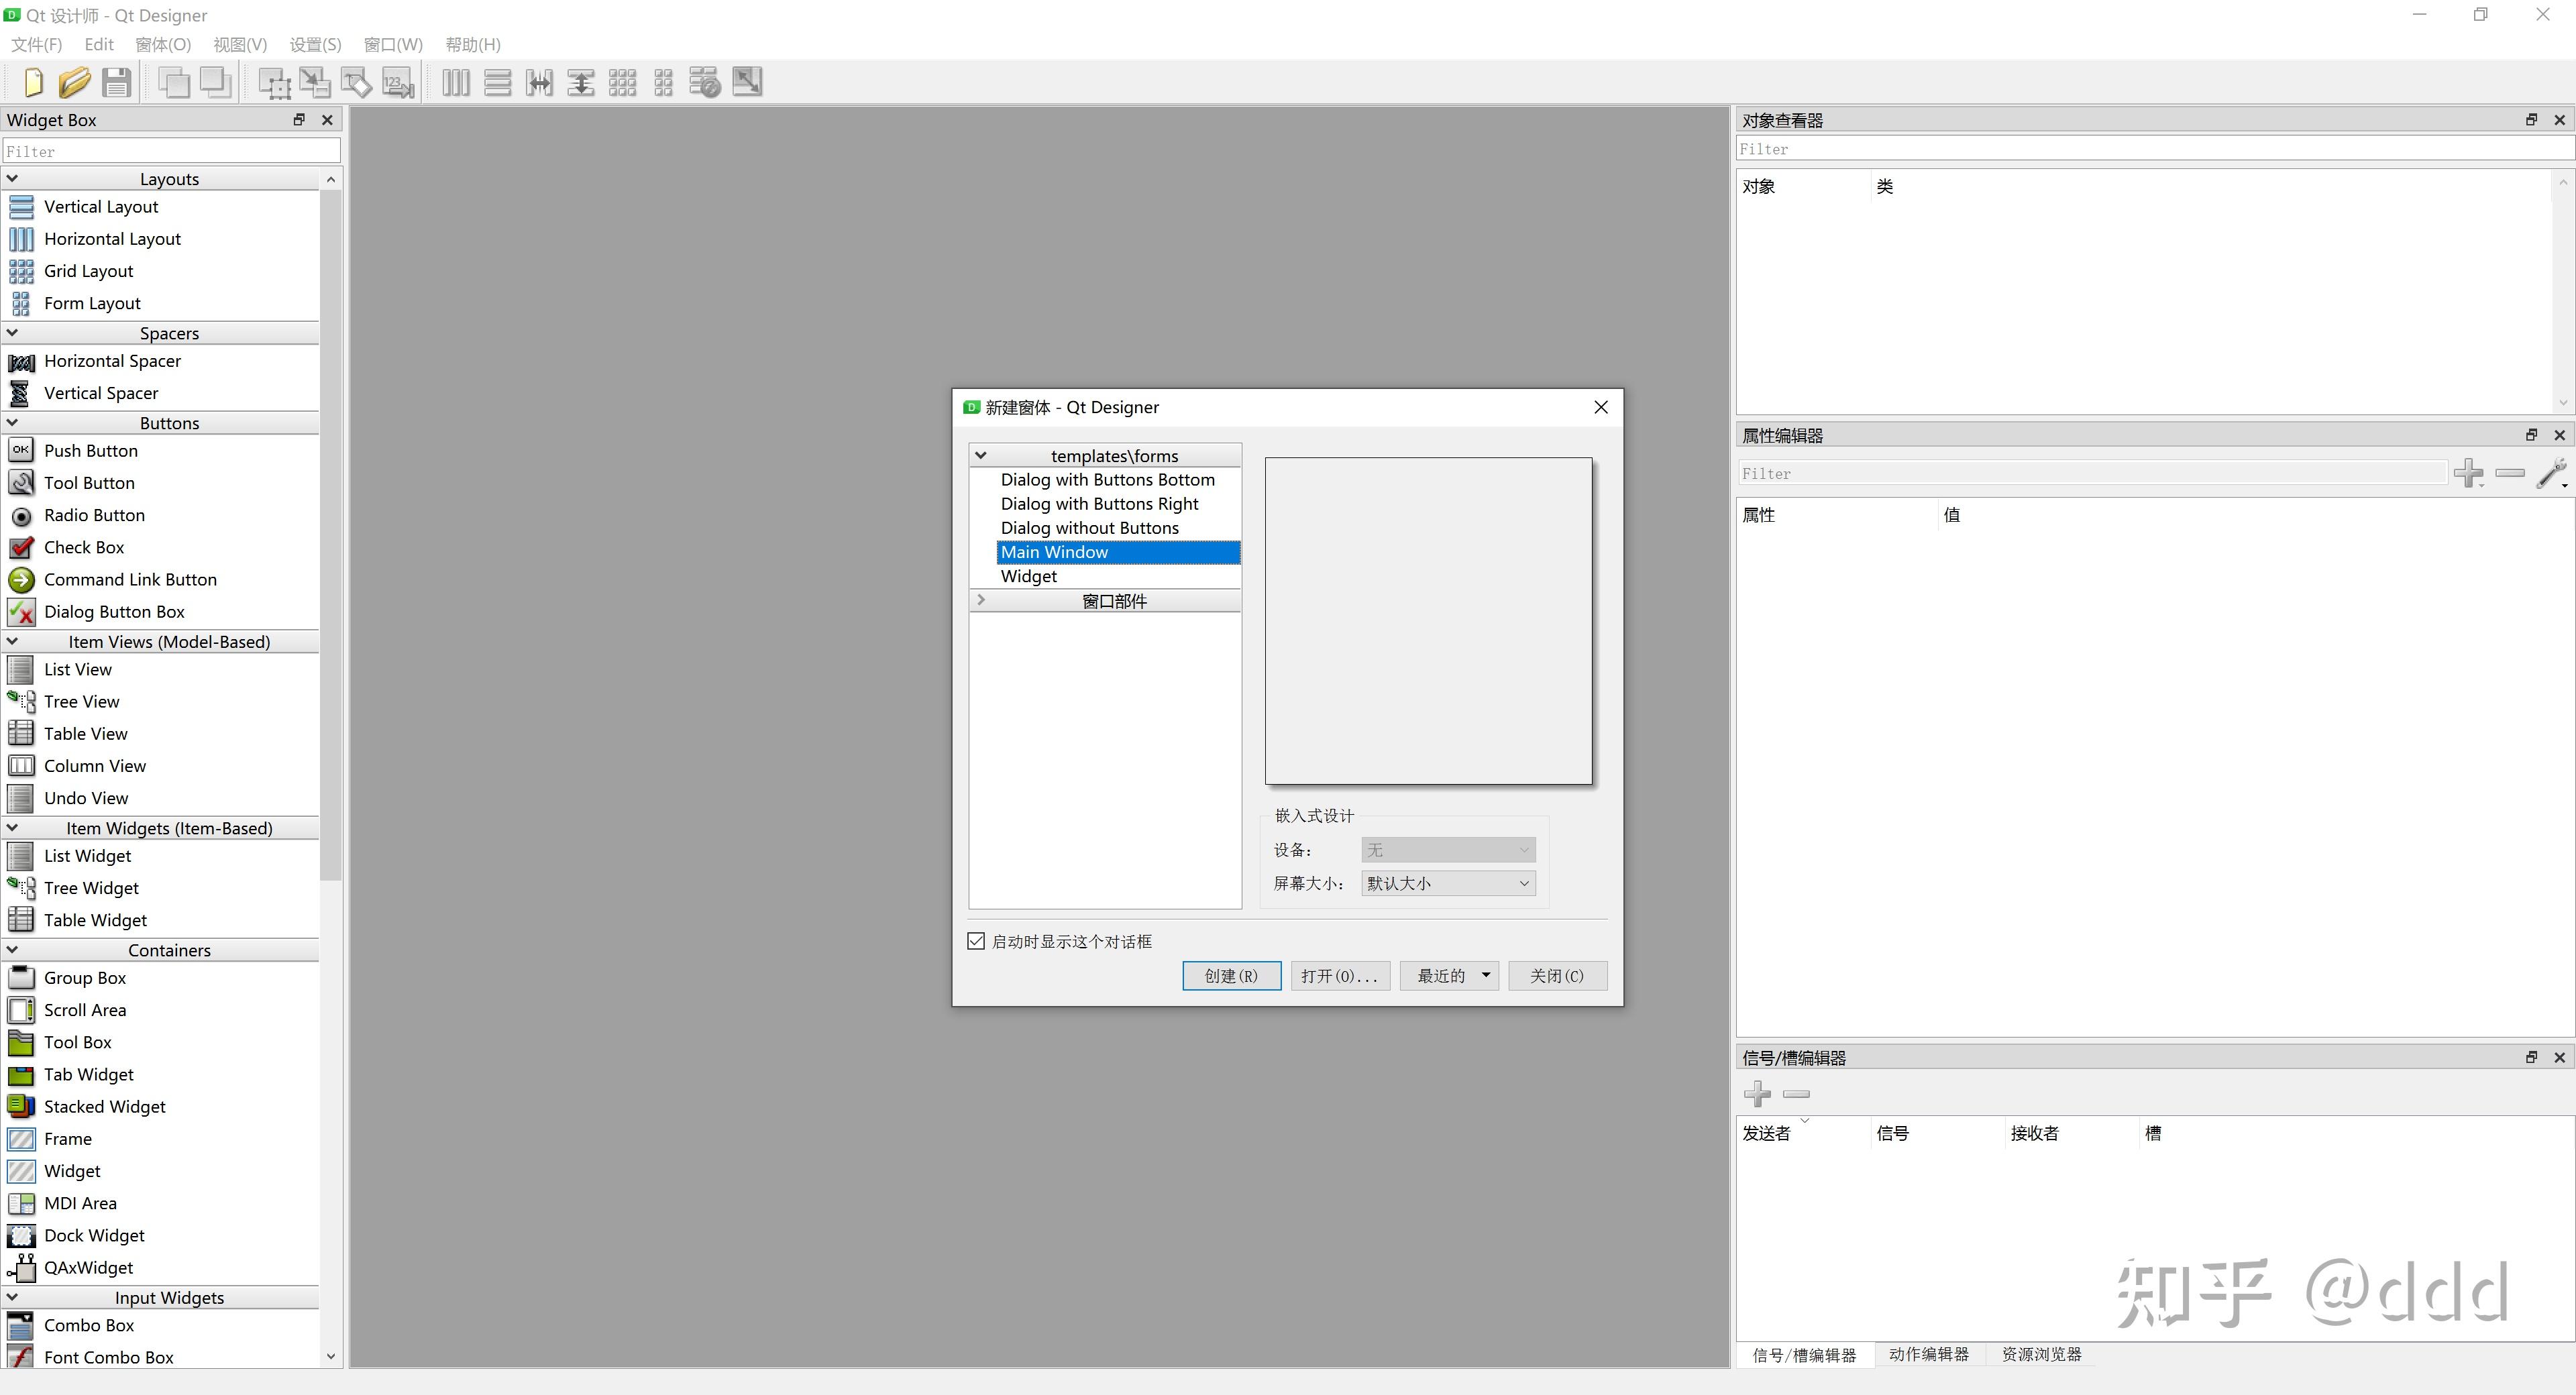Select the Edit Buddies mode icon
The height and width of the screenshot is (1395, 2576).
356,82
